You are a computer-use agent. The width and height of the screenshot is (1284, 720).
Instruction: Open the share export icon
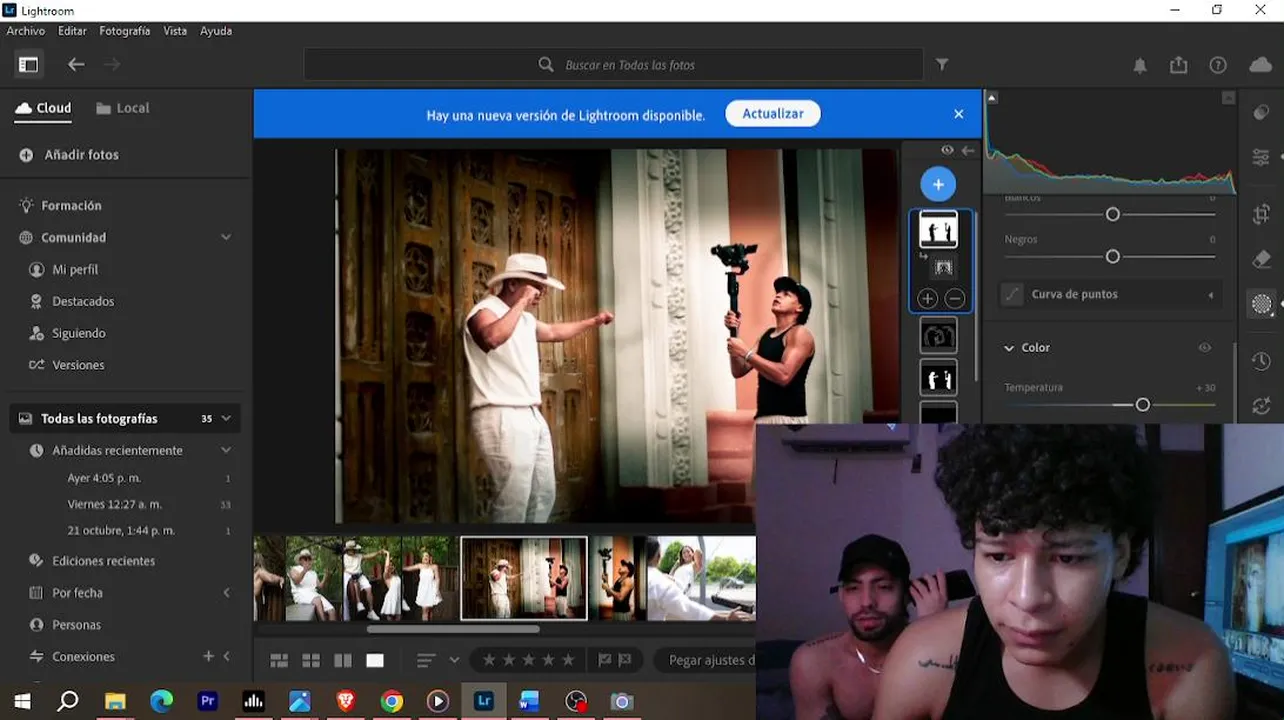coord(1179,65)
